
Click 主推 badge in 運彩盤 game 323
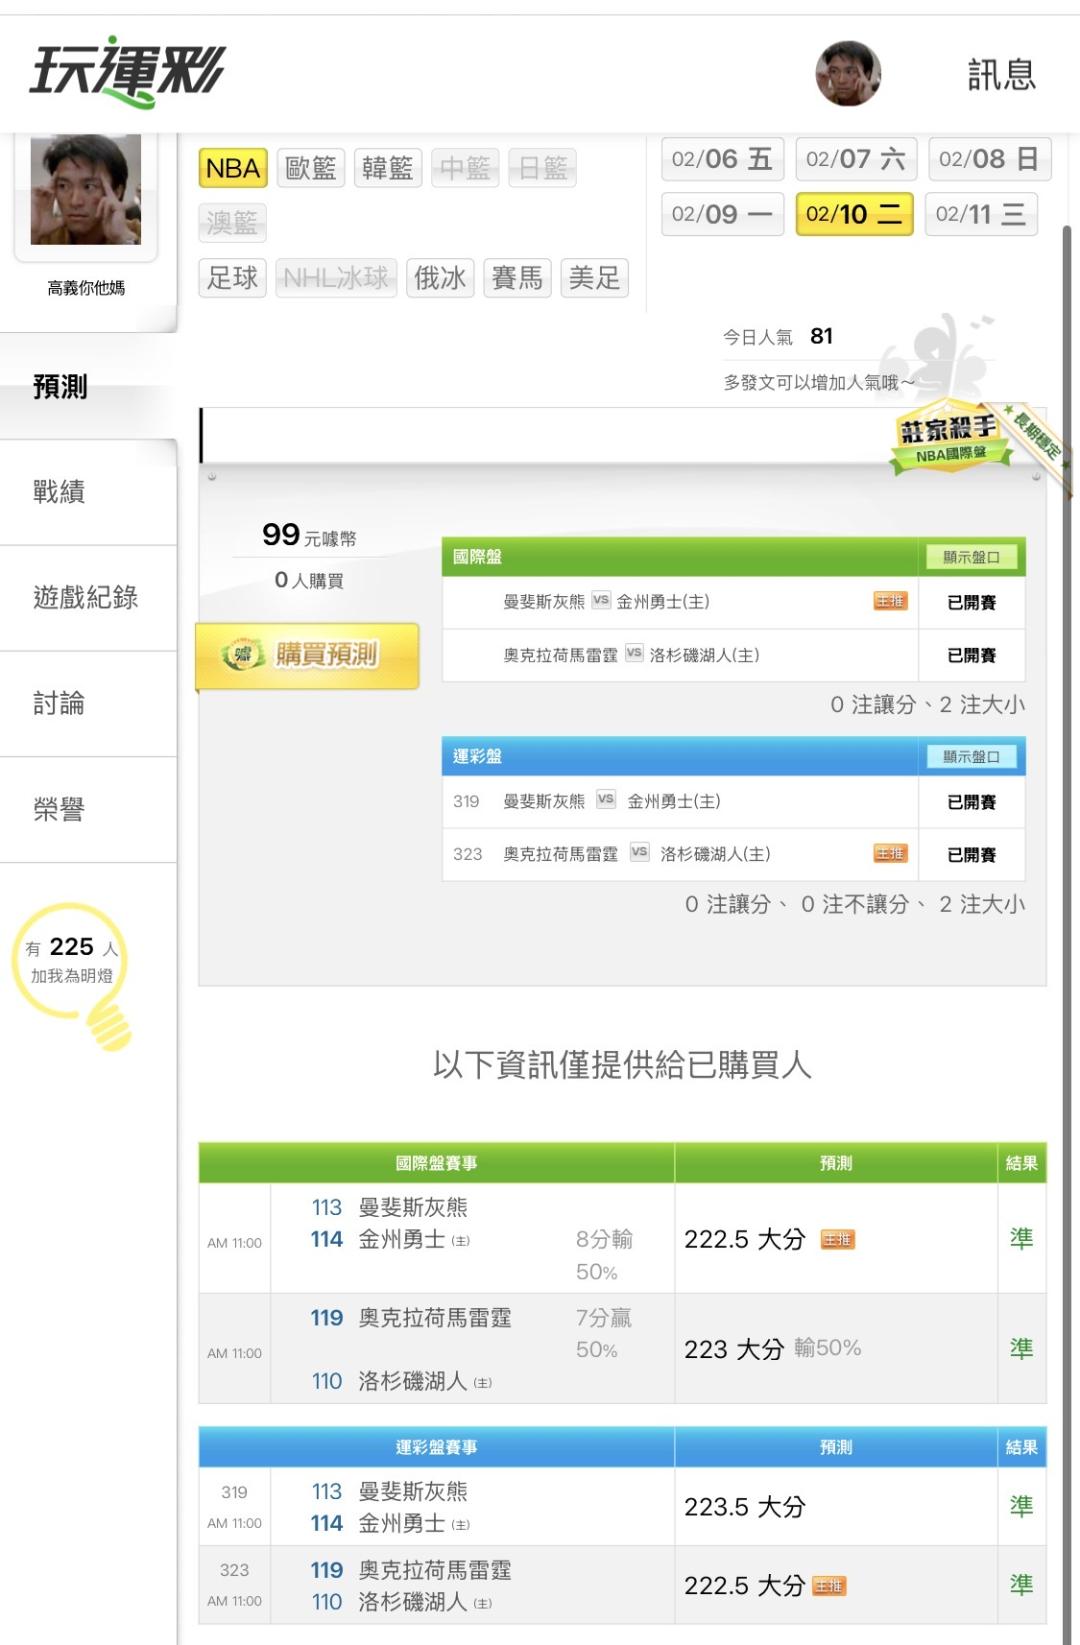(x=890, y=853)
